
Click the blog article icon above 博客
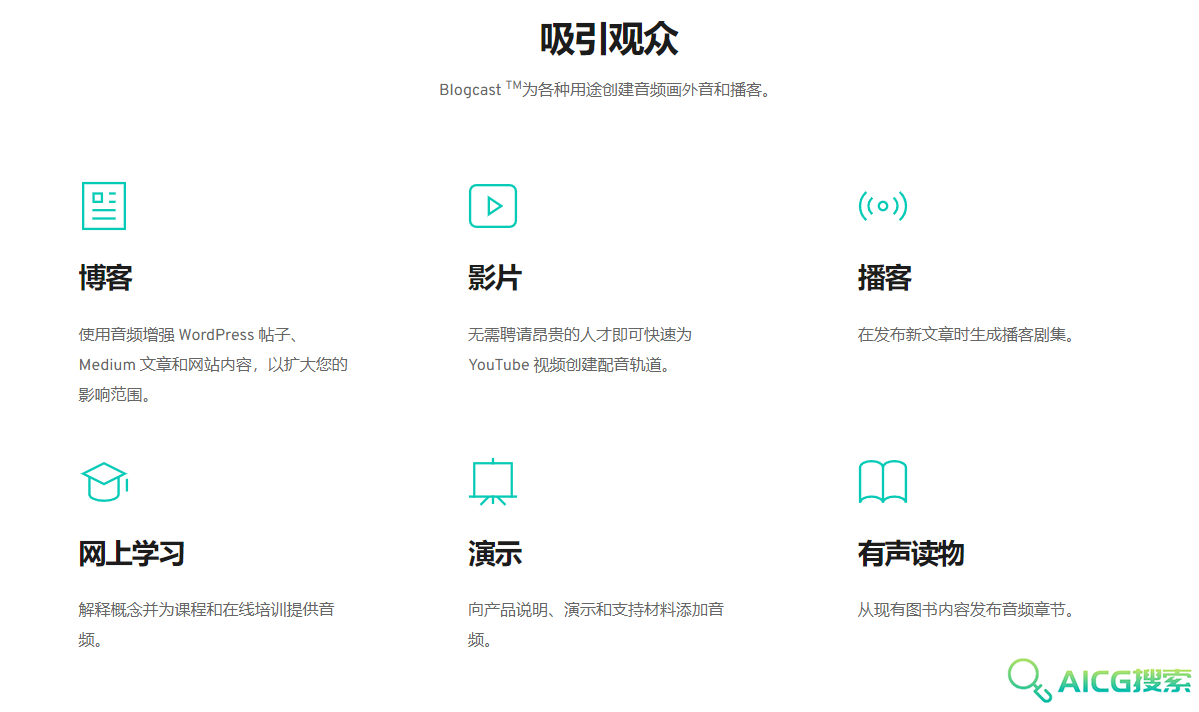[104, 206]
